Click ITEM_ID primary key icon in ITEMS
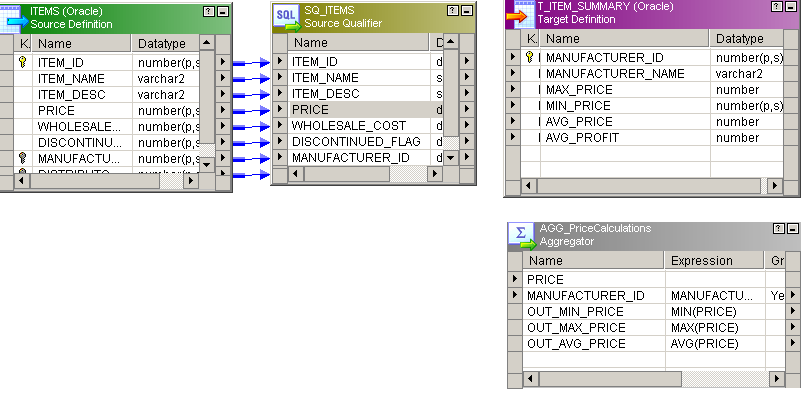The width and height of the screenshot is (803, 394). (x=22, y=63)
